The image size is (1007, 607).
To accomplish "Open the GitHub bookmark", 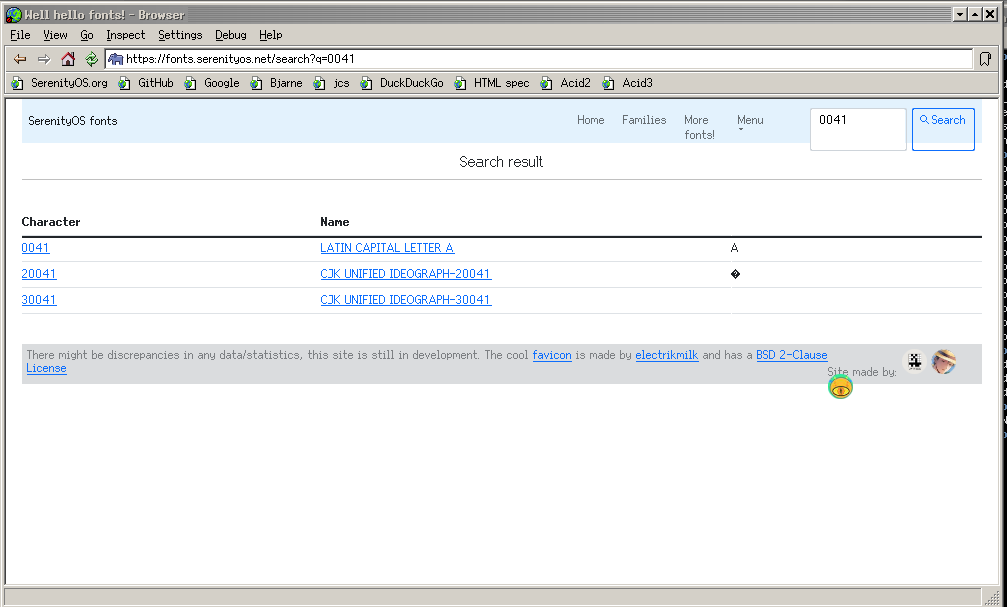I will click(x=146, y=83).
